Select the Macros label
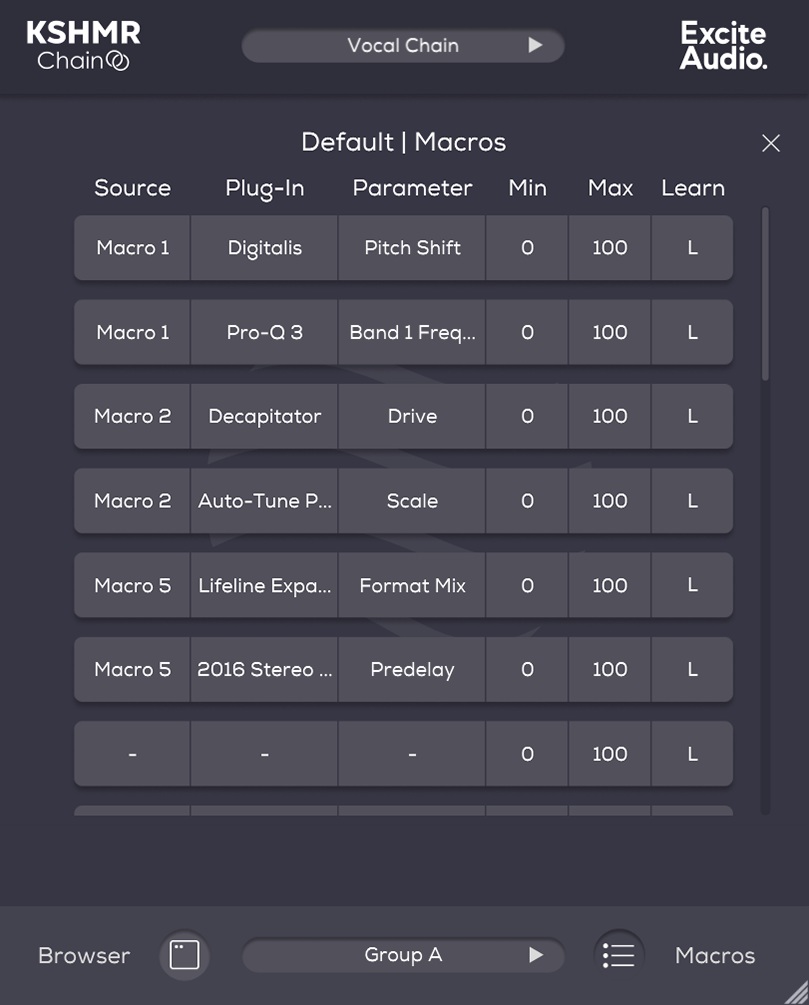 click(714, 956)
